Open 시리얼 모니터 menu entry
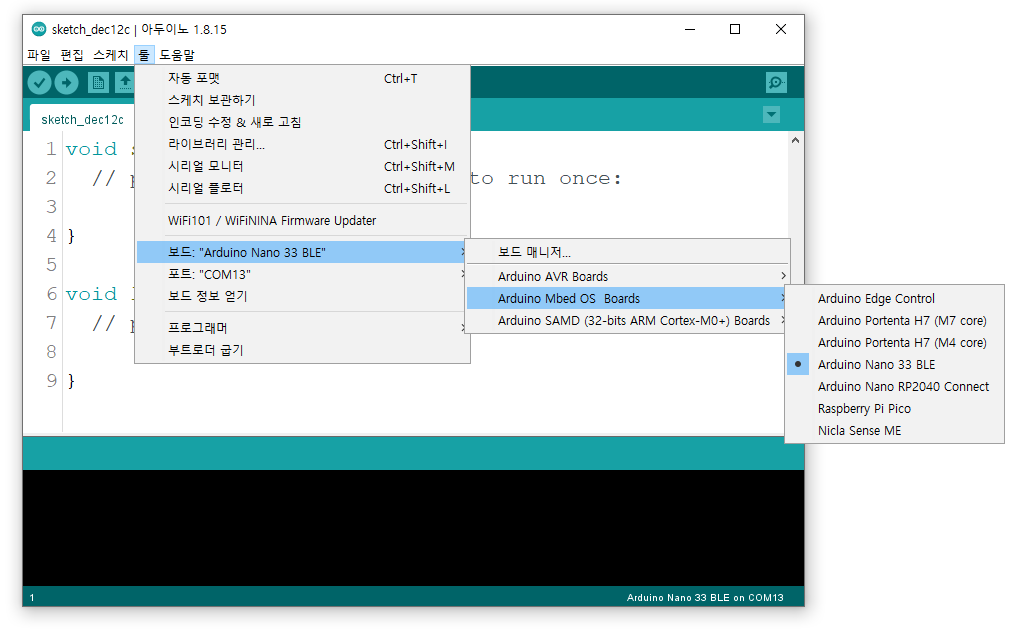Screen dimensions: 1036x630 point(303,166)
